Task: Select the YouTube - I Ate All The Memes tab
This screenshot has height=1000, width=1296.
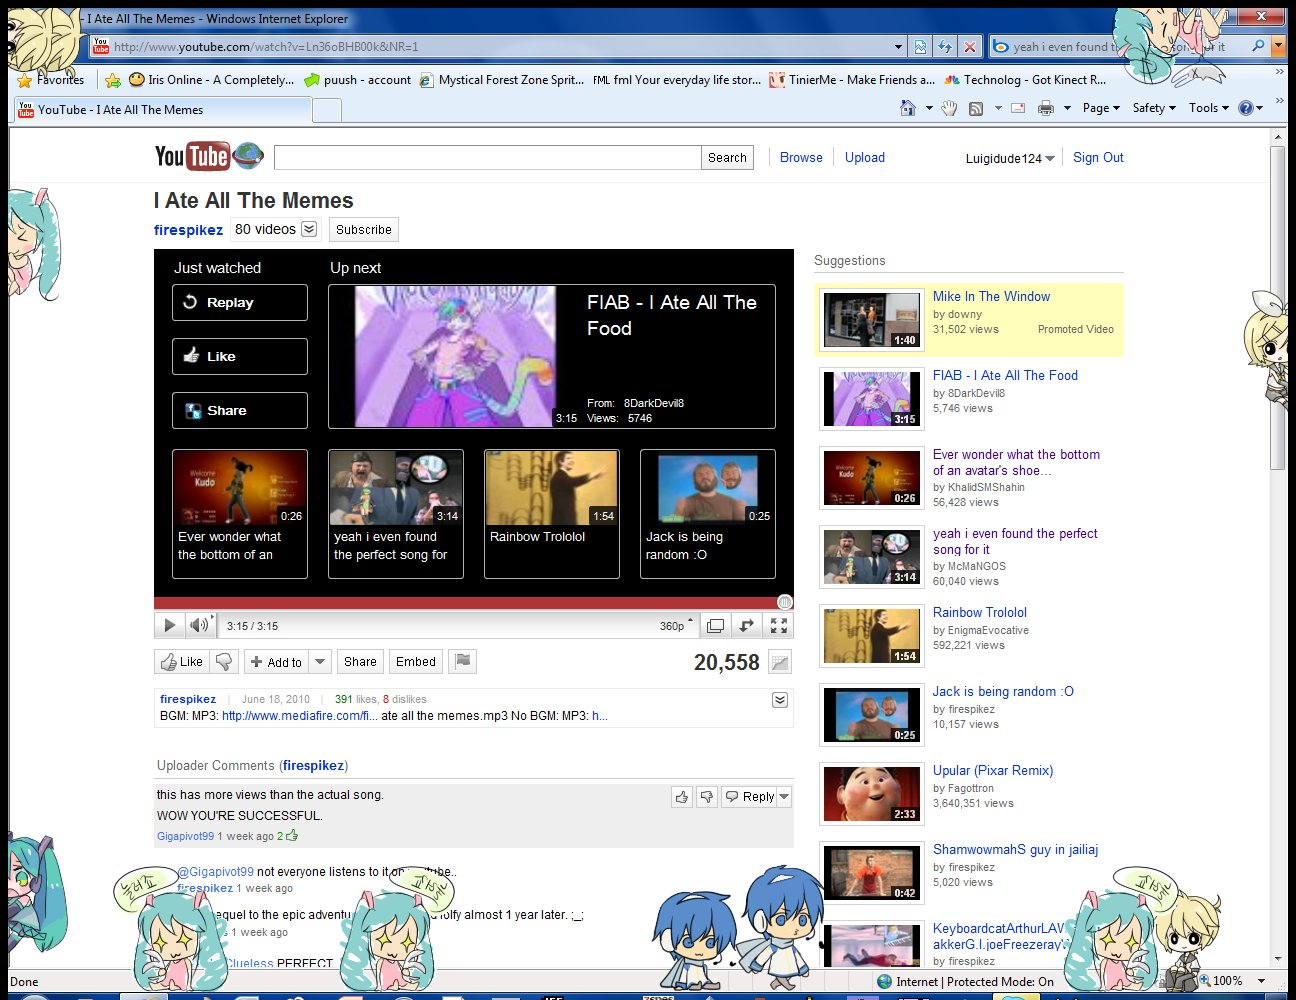Action: pyautogui.click(x=161, y=110)
